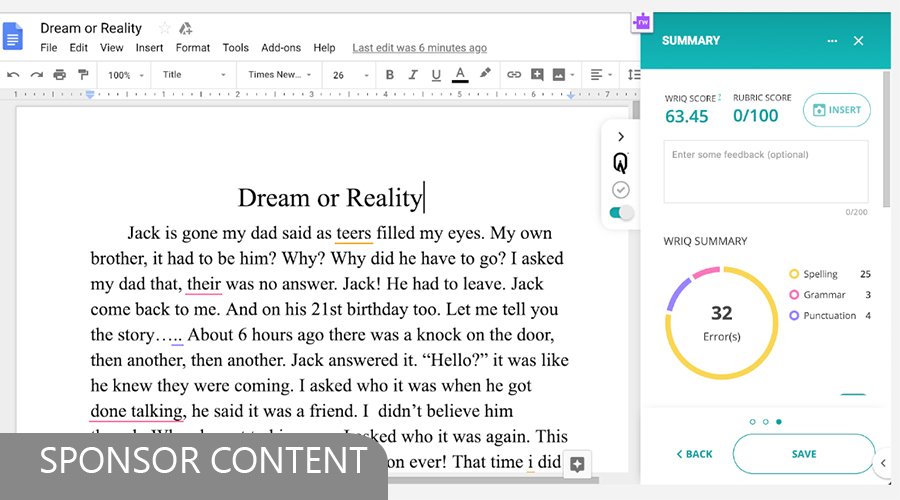Print the document

[60, 75]
